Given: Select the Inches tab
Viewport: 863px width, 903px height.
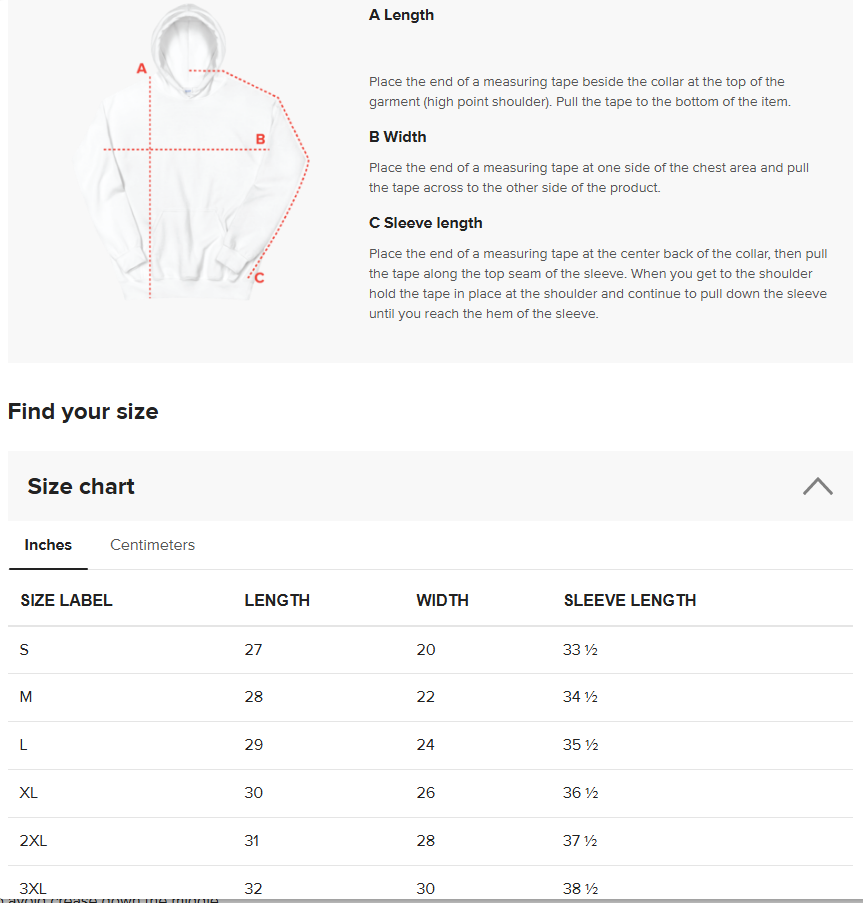Looking at the screenshot, I should coord(48,545).
